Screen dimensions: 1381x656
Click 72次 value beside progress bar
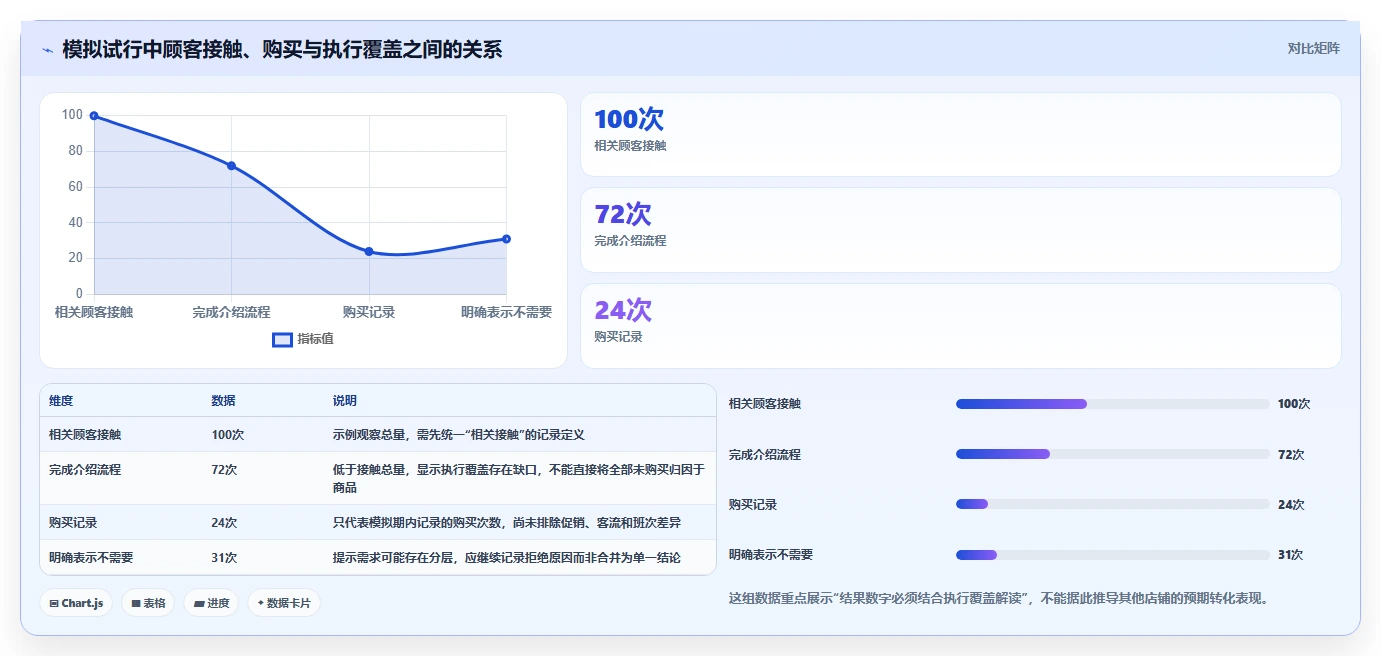[1291, 454]
